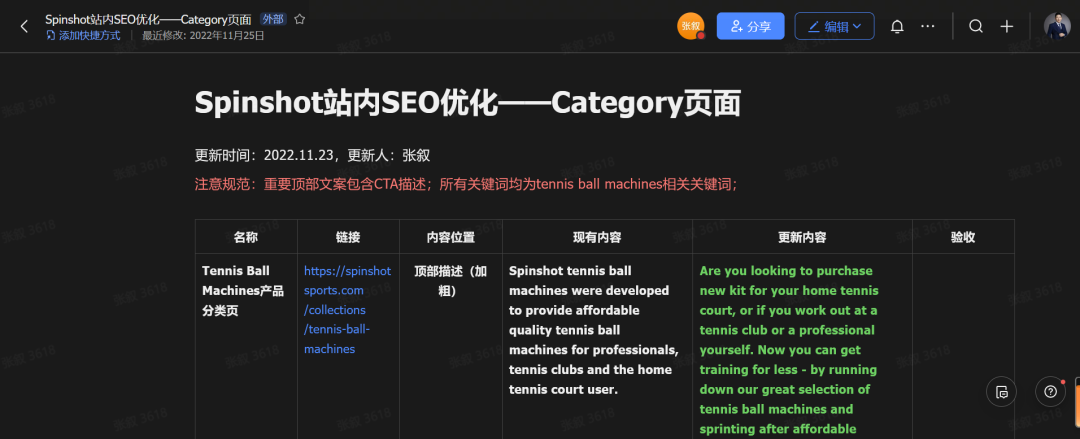Expand the 编辑 mode dropdown

834,26
